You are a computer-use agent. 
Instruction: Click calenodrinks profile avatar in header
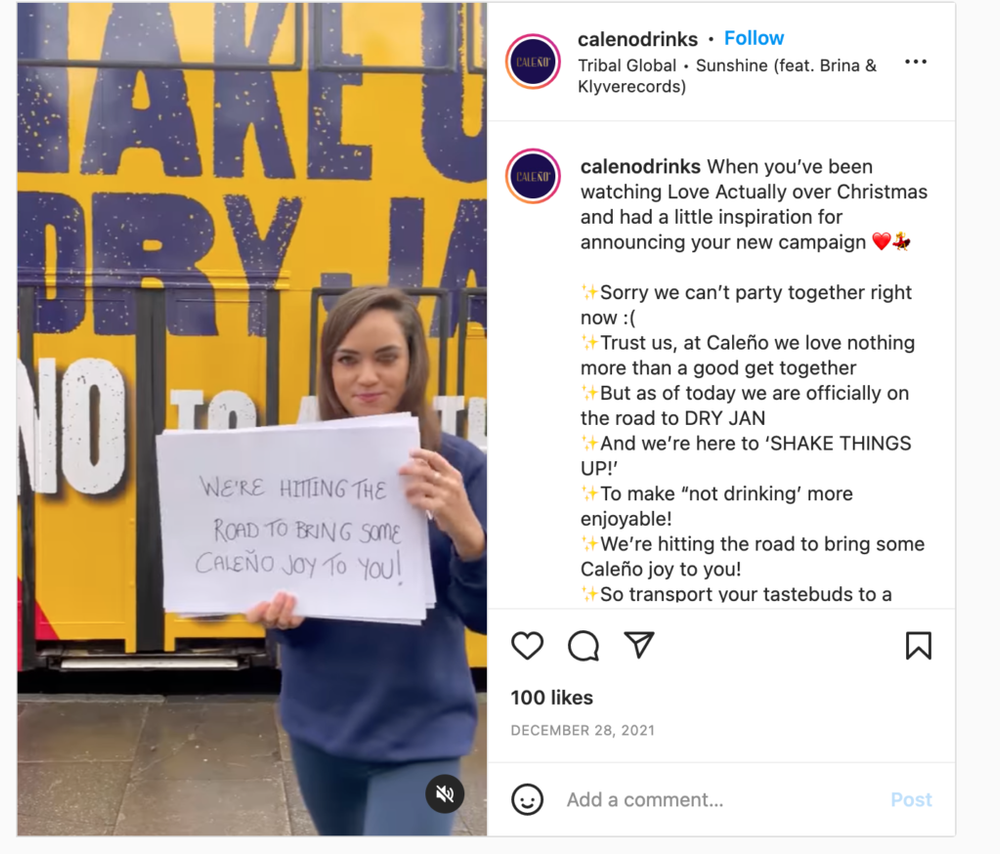pos(533,62)
